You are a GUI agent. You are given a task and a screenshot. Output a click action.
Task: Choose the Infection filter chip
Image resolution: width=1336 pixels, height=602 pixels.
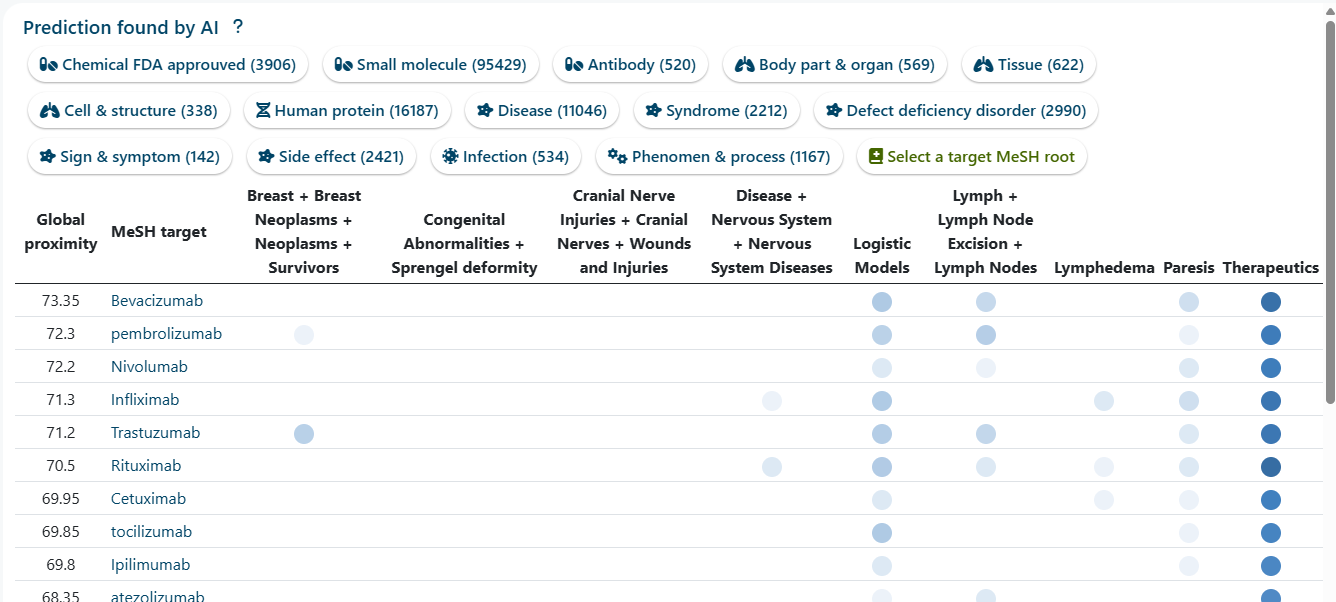[505, 157]
